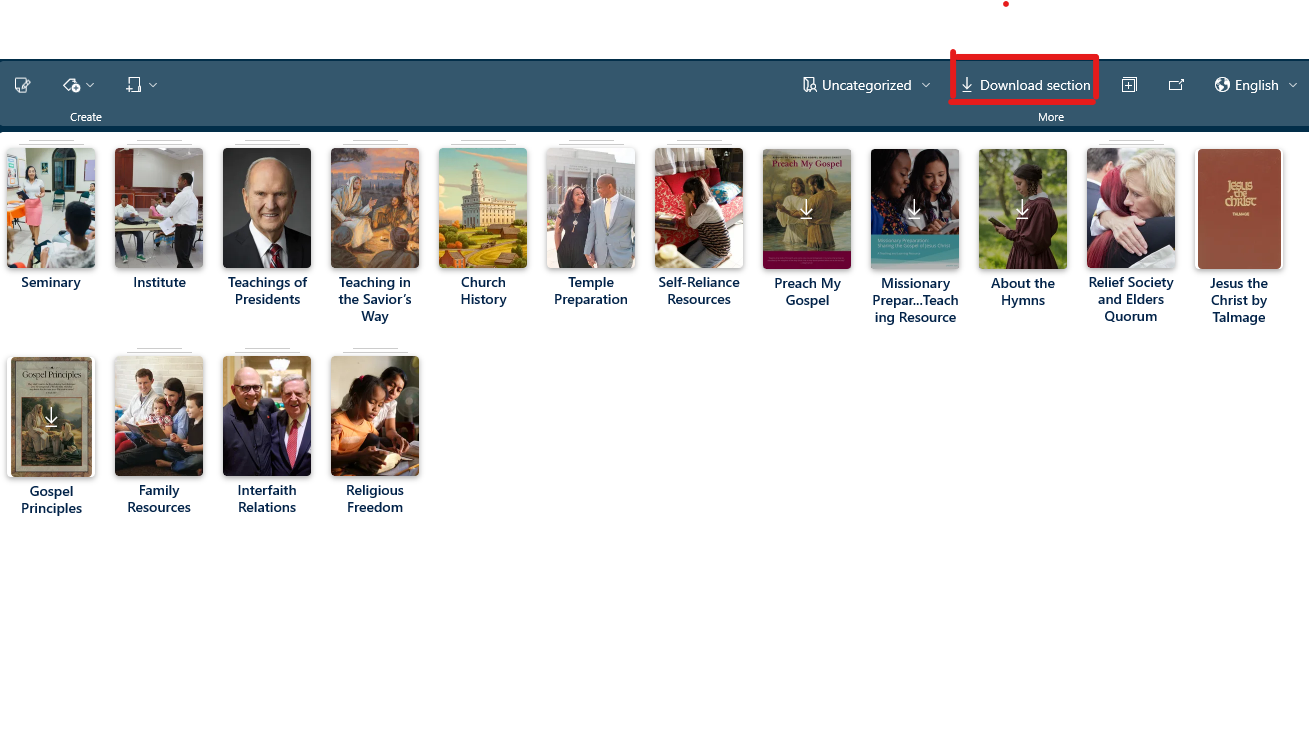Open the Self-Reliance Resources cover
1309x732 pixels.
(x=699, y=208)
